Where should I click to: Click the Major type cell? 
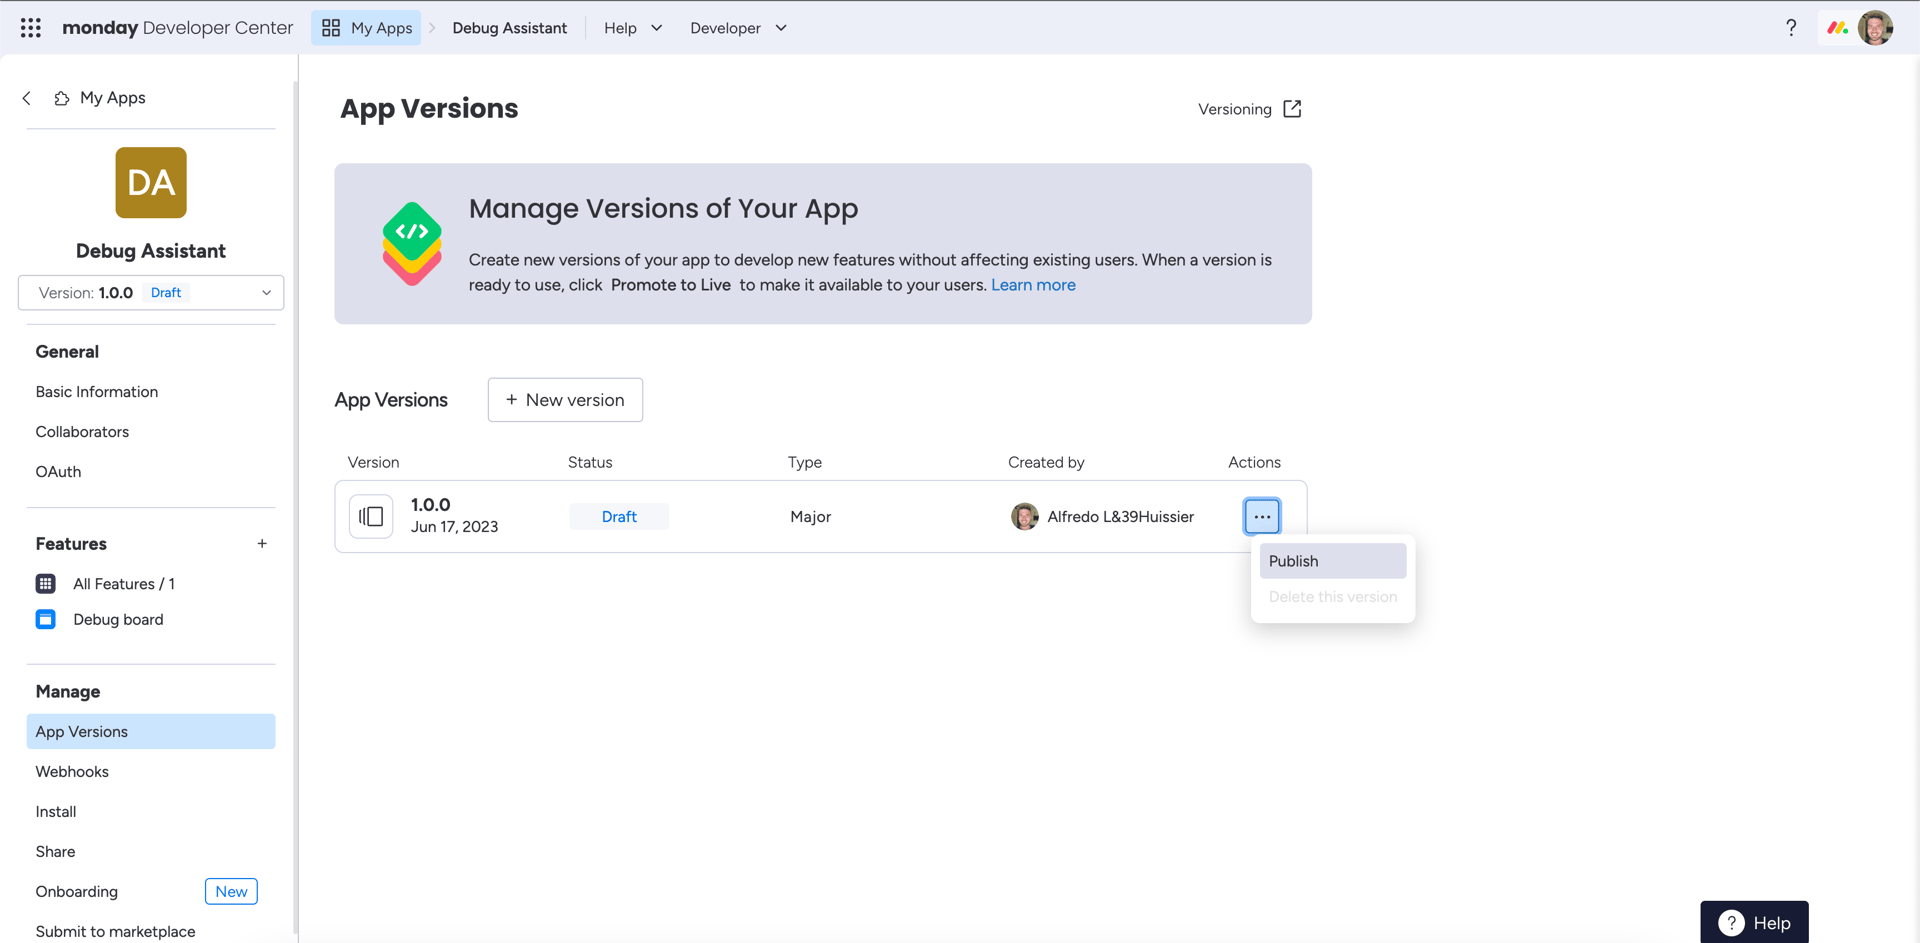pyautogui.click(x=811, y=517)
